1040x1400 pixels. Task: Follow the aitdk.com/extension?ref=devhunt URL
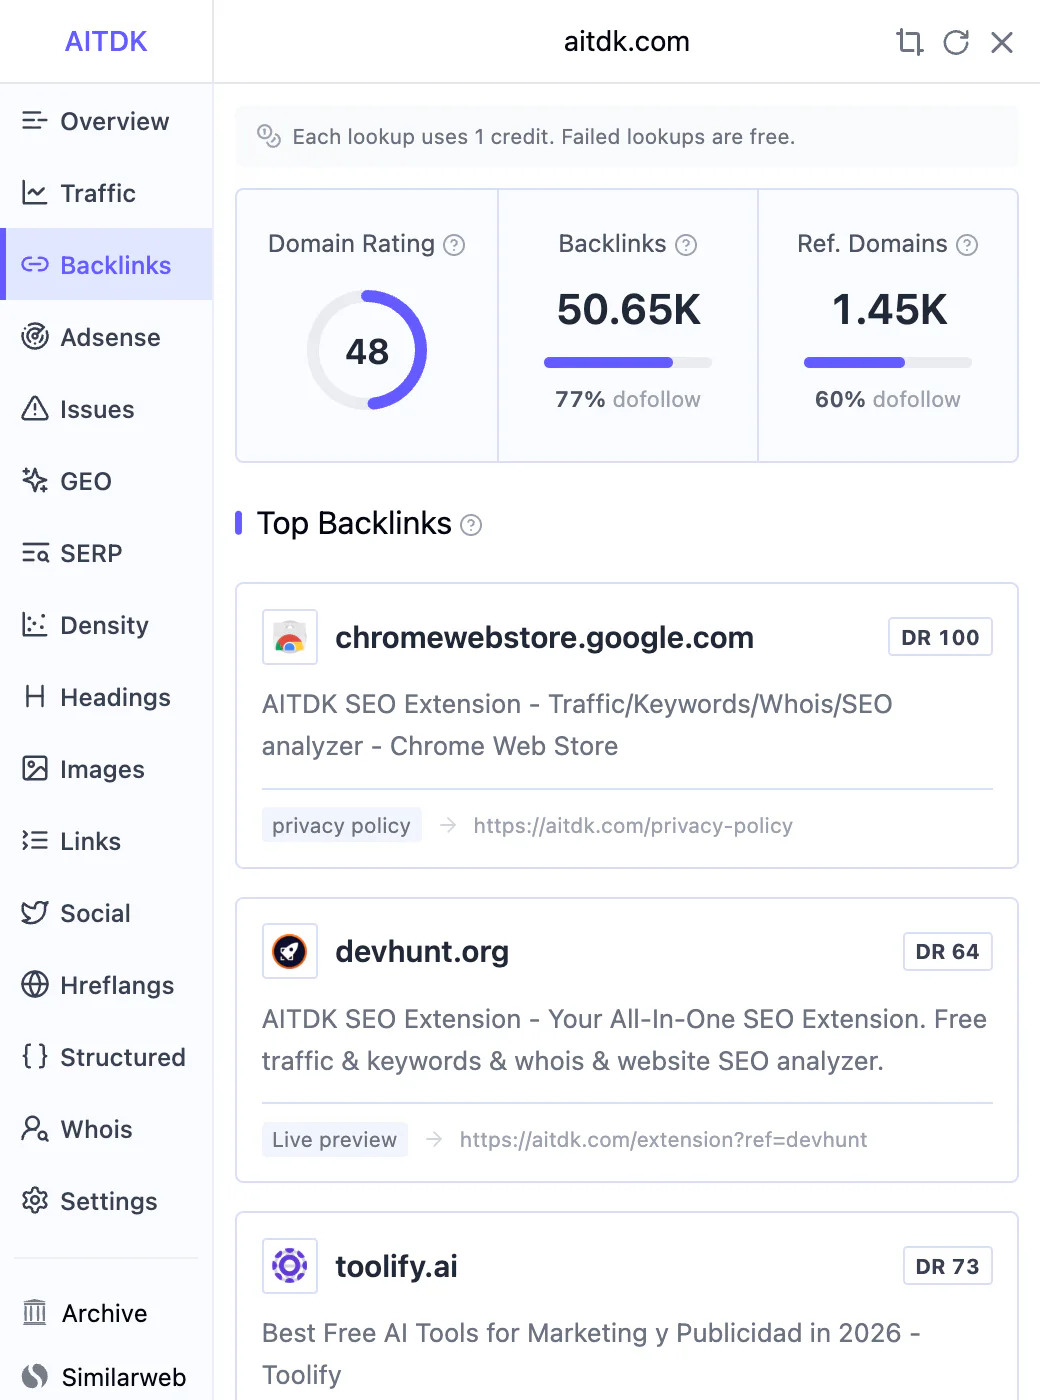click(663, 1140)
